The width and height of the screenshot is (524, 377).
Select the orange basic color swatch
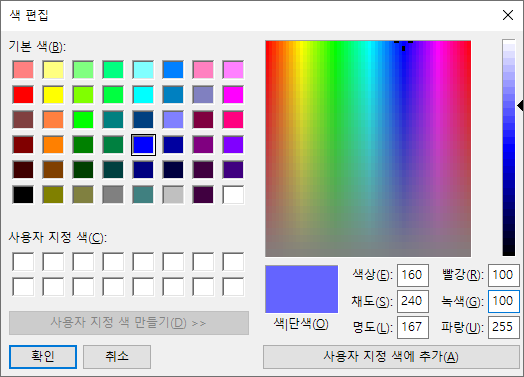53,145
